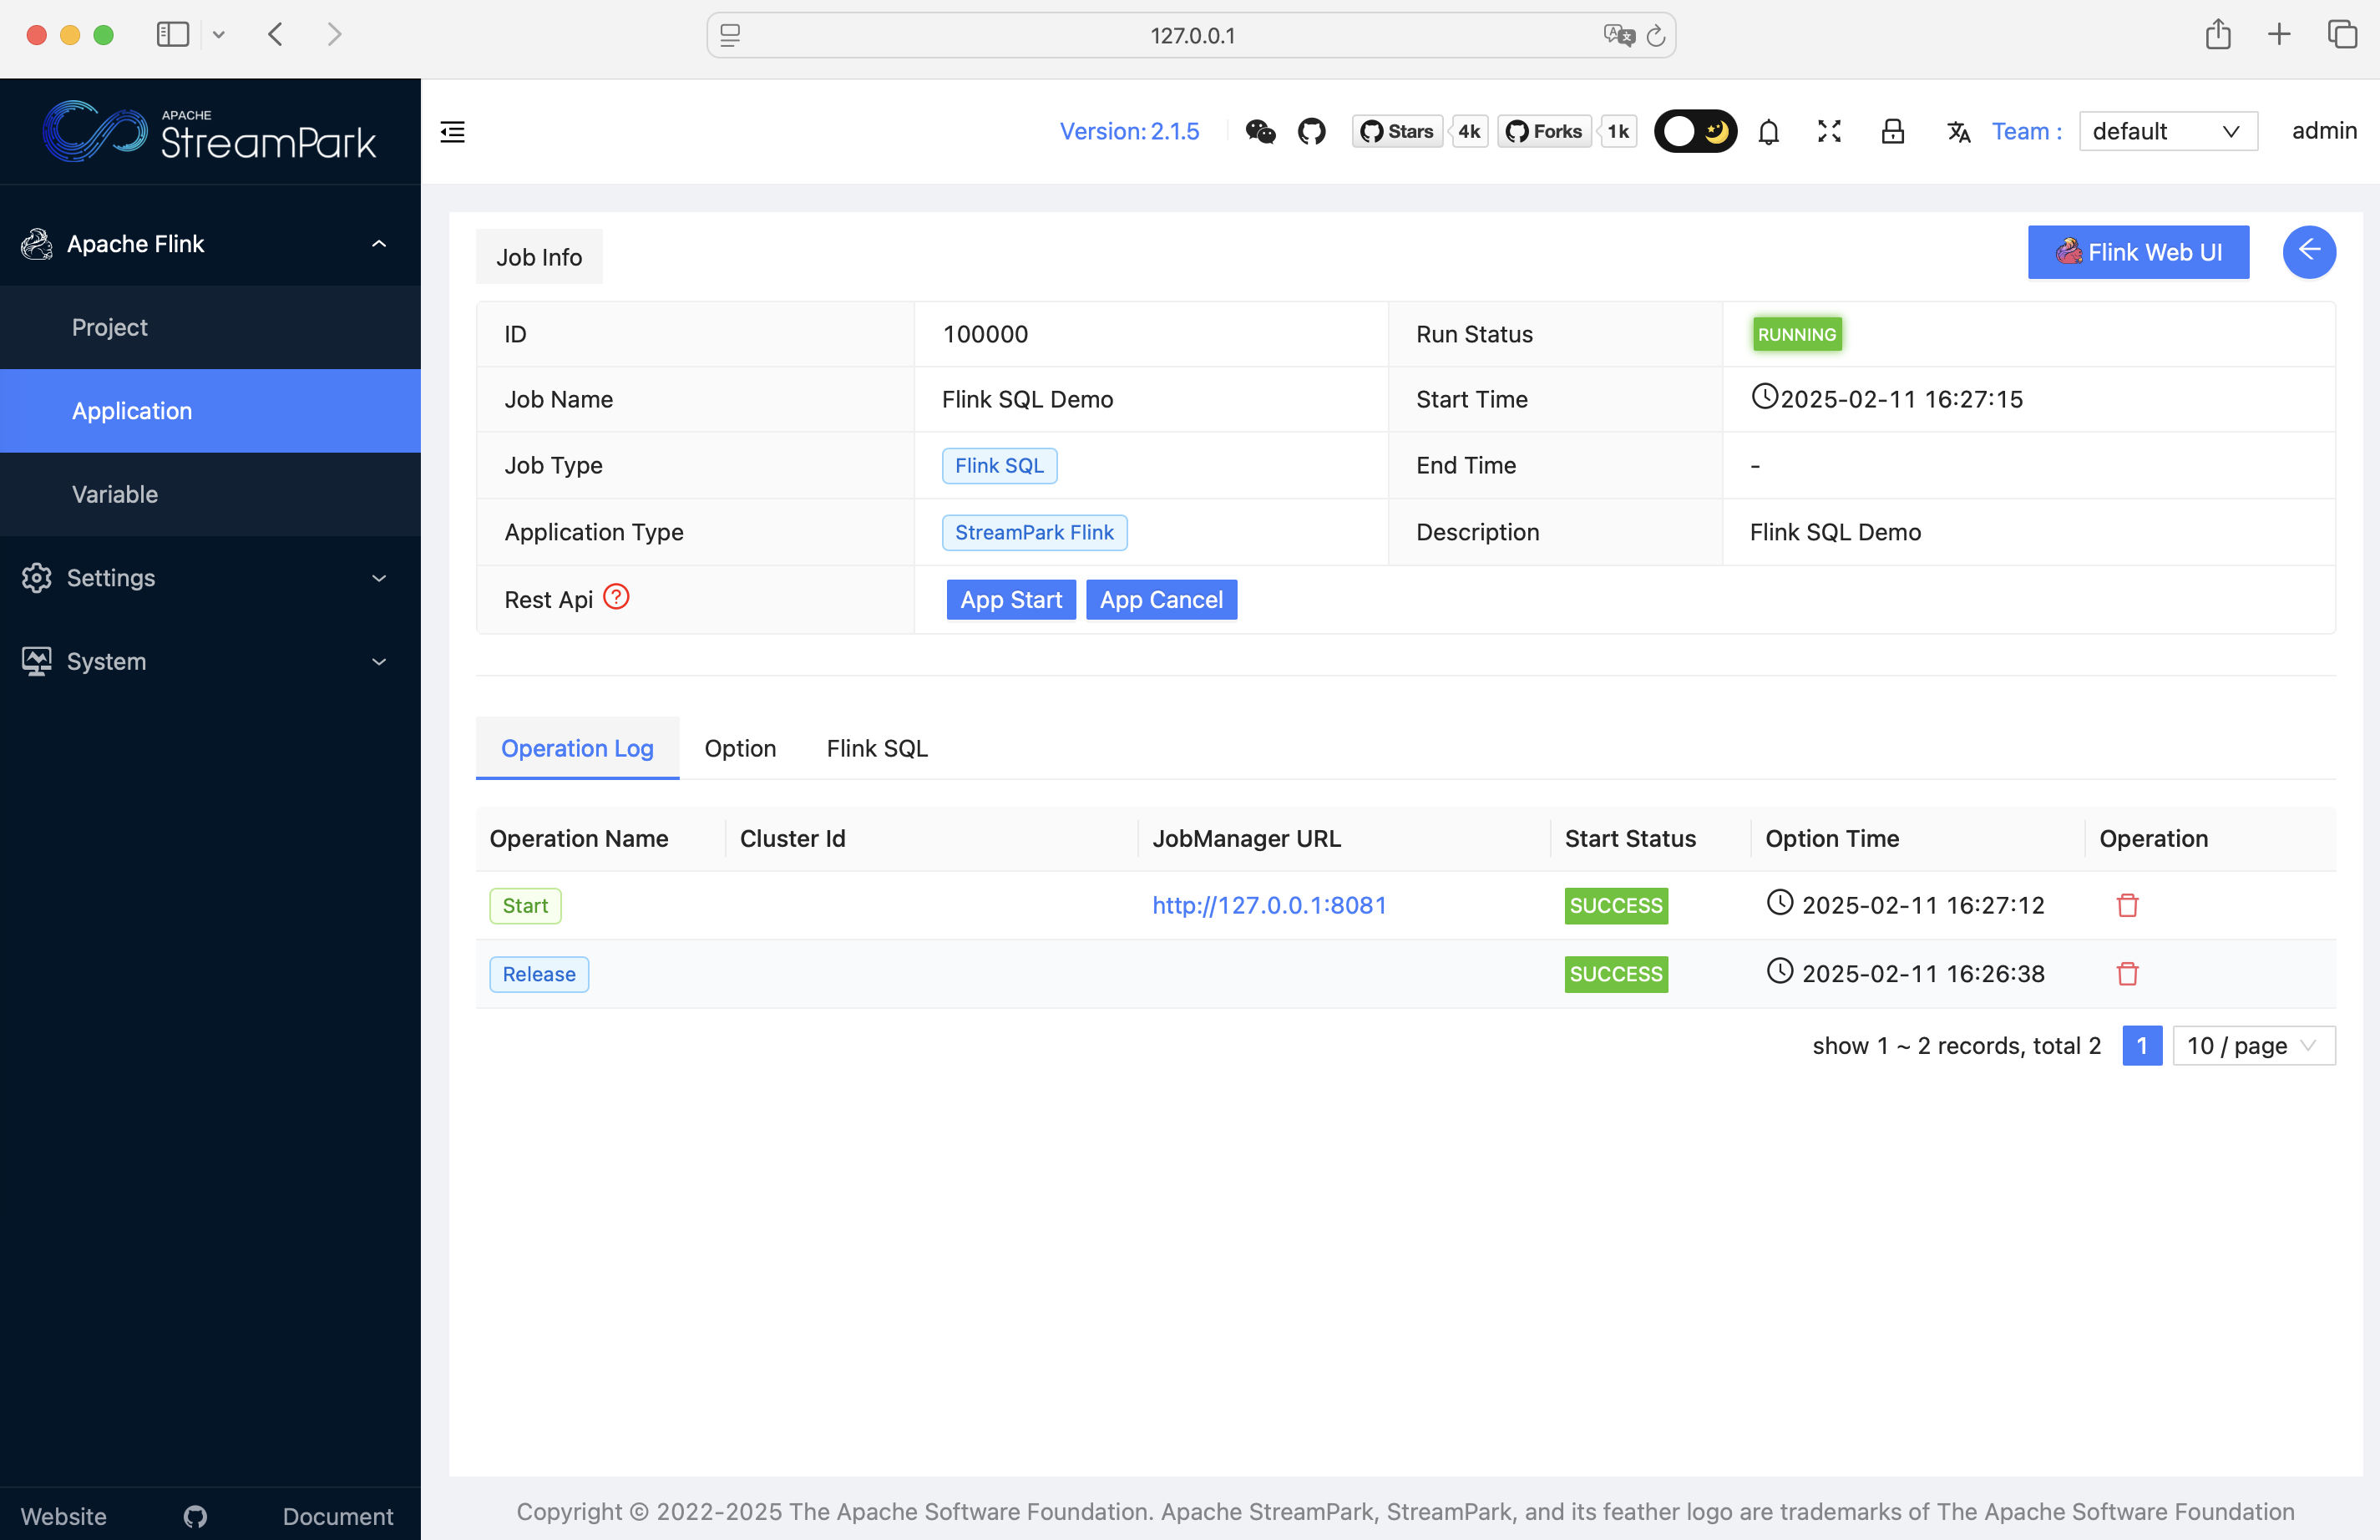2380x1540 pixels.
Task: Open GitHub icon next to version
Action: (1311, 131)
